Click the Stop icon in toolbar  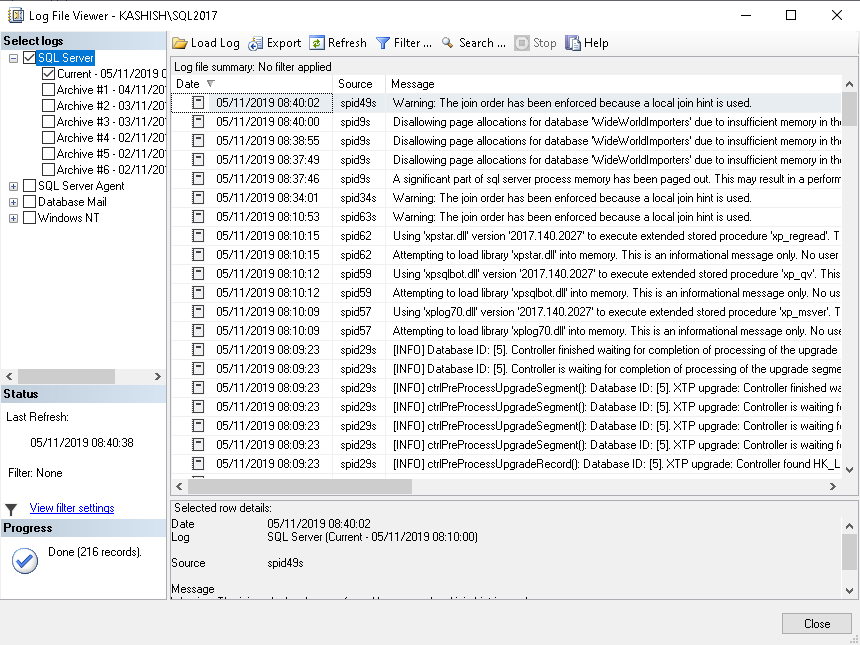[522, 43]
